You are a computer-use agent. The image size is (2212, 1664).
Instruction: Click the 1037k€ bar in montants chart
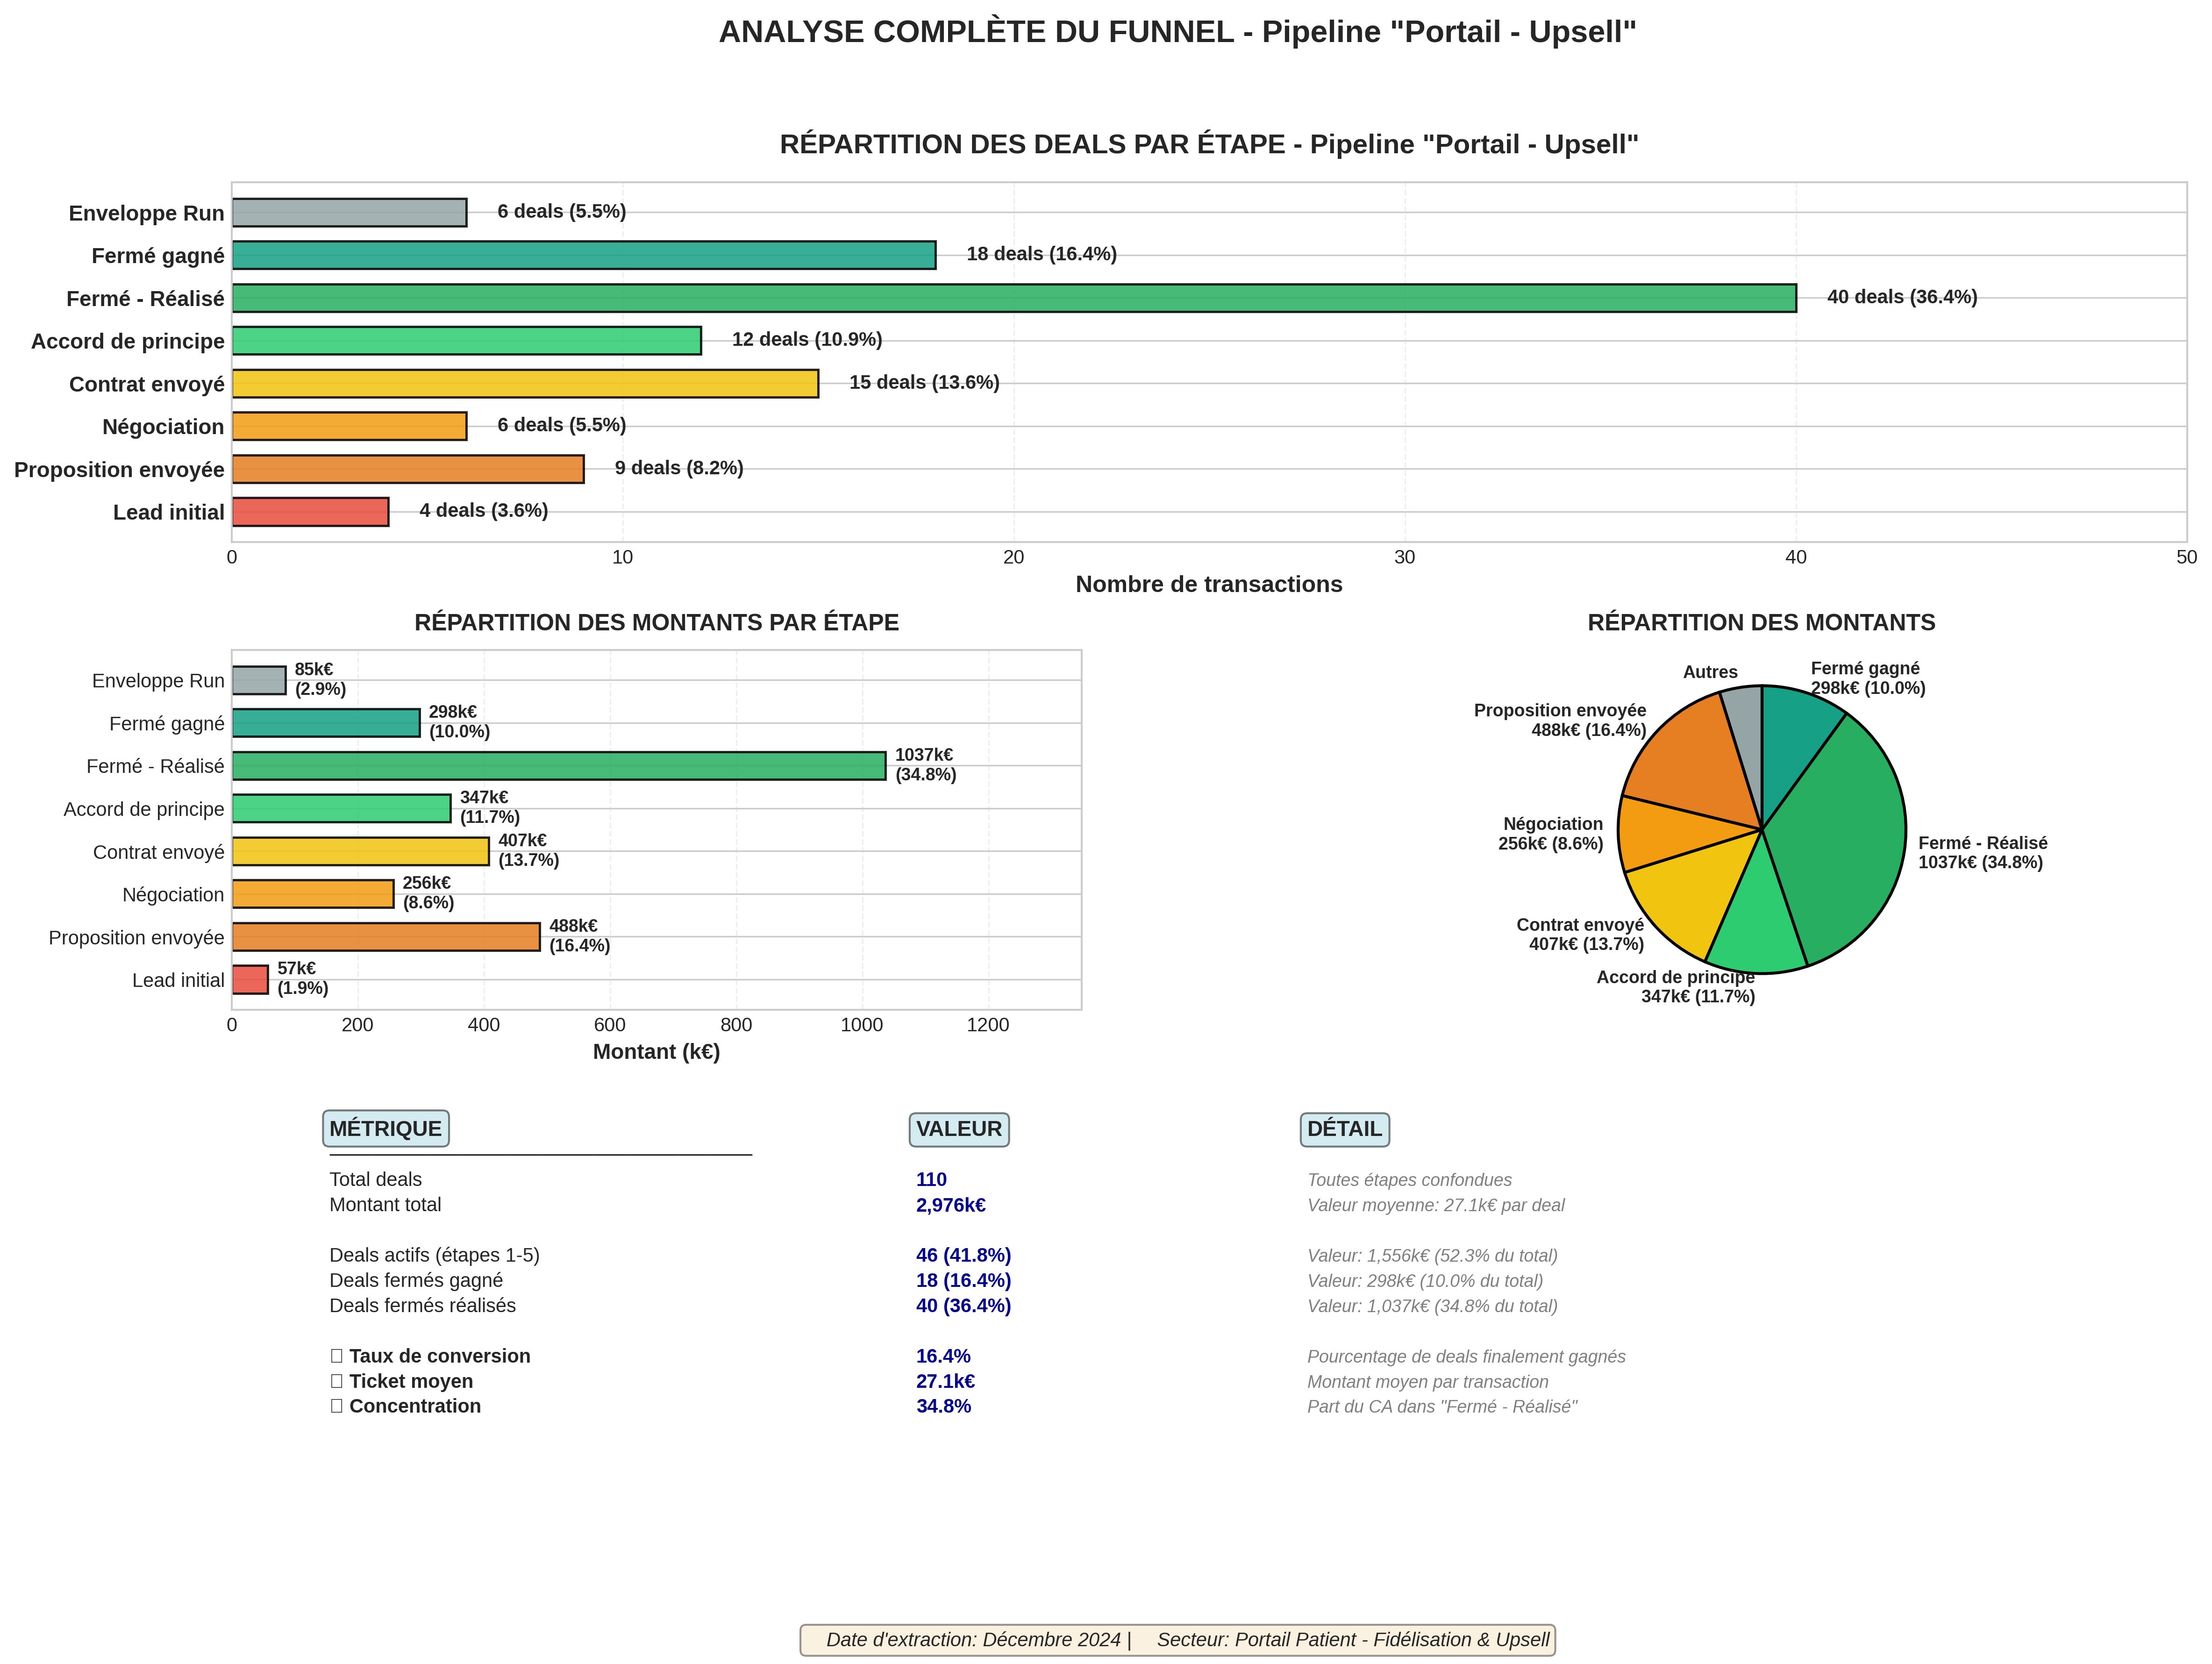558,766
